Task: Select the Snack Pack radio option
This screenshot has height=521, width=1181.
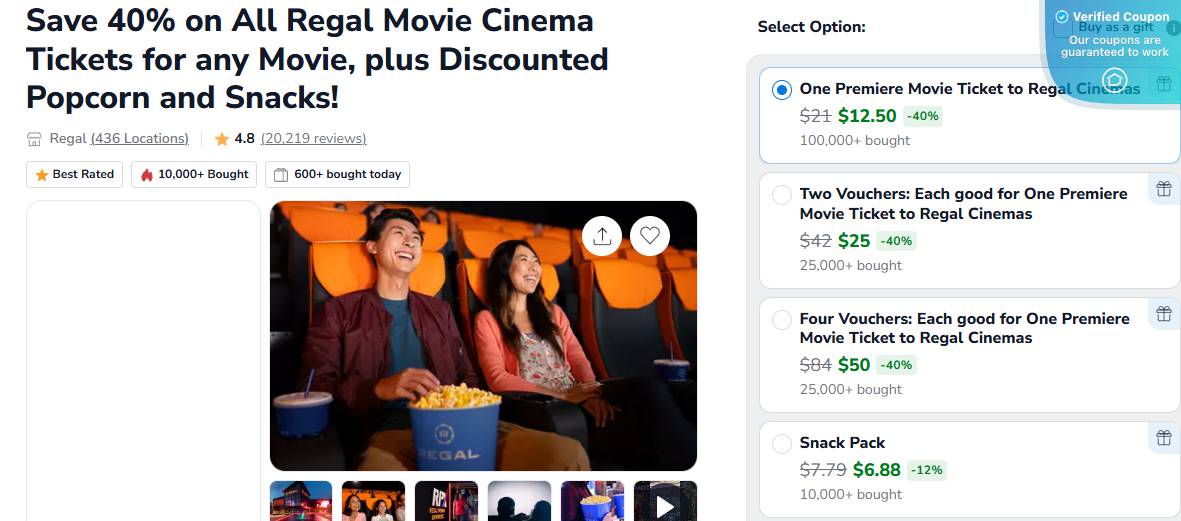Action: tap(782, 444)
